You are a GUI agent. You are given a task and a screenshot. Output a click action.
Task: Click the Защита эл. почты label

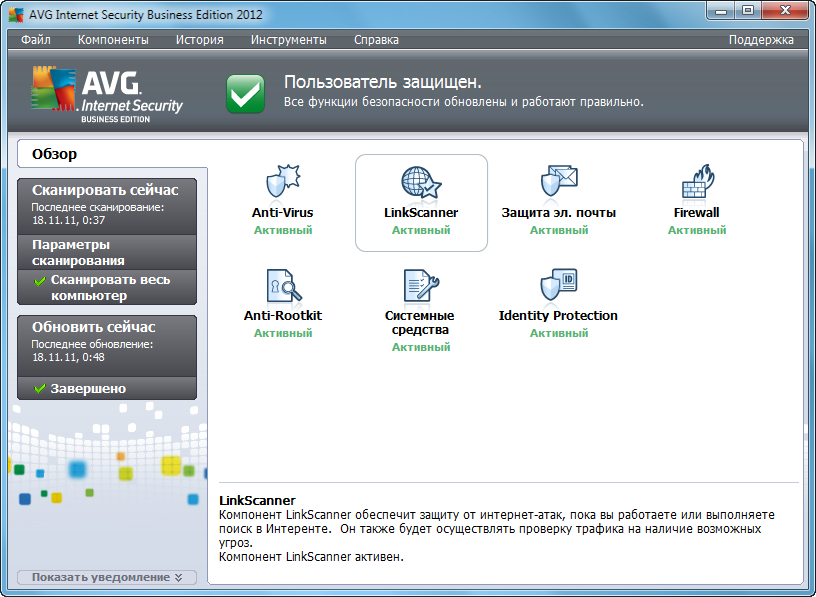[558, 212]
